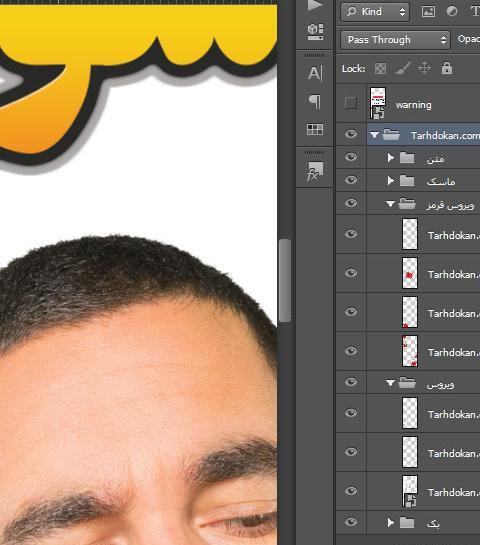Hide the ویروس قرمز group
The width and height of the screenshot is (480, 545).
pyautogui.click(x=351, y=203)
